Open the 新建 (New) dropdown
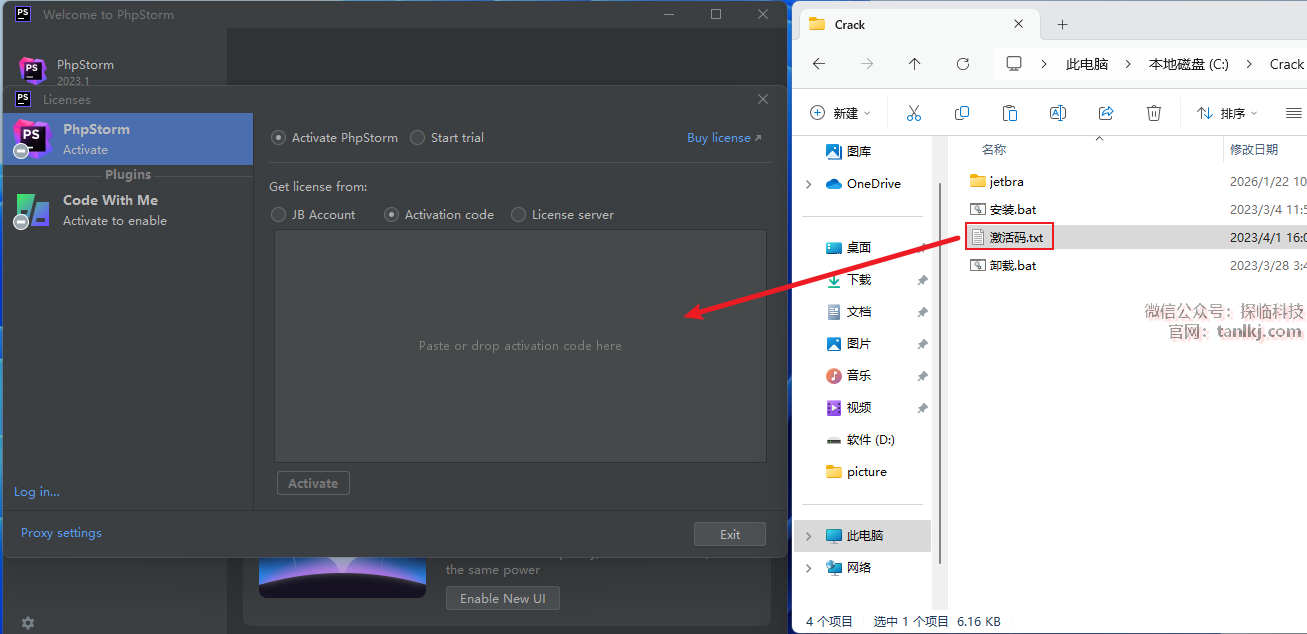This screenshot has height=634, width=1307. coord(841,113)
